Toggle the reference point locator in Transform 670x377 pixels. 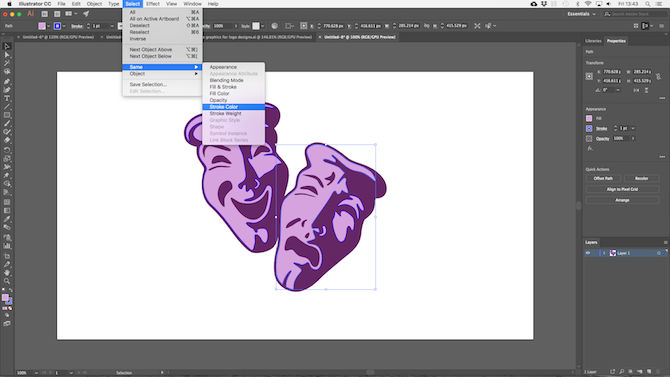[x=589, y=76]
